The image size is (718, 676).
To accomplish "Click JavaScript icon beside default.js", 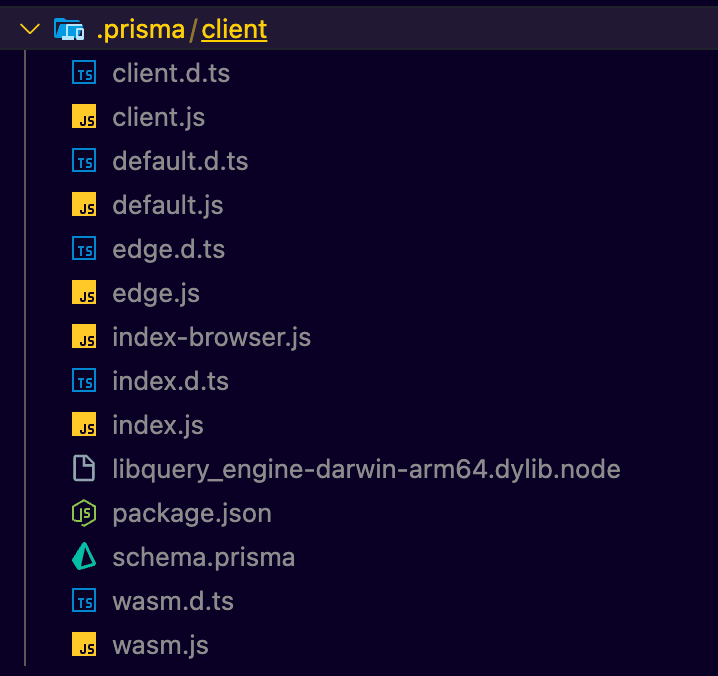I will tap(84, 204).
